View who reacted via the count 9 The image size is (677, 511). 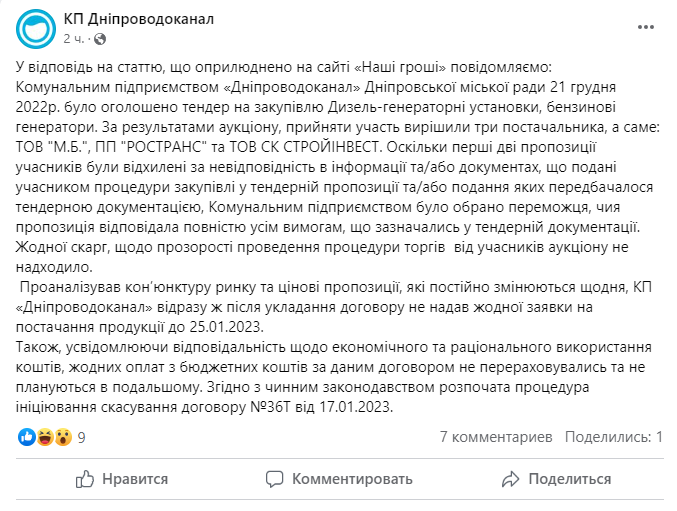81,437
